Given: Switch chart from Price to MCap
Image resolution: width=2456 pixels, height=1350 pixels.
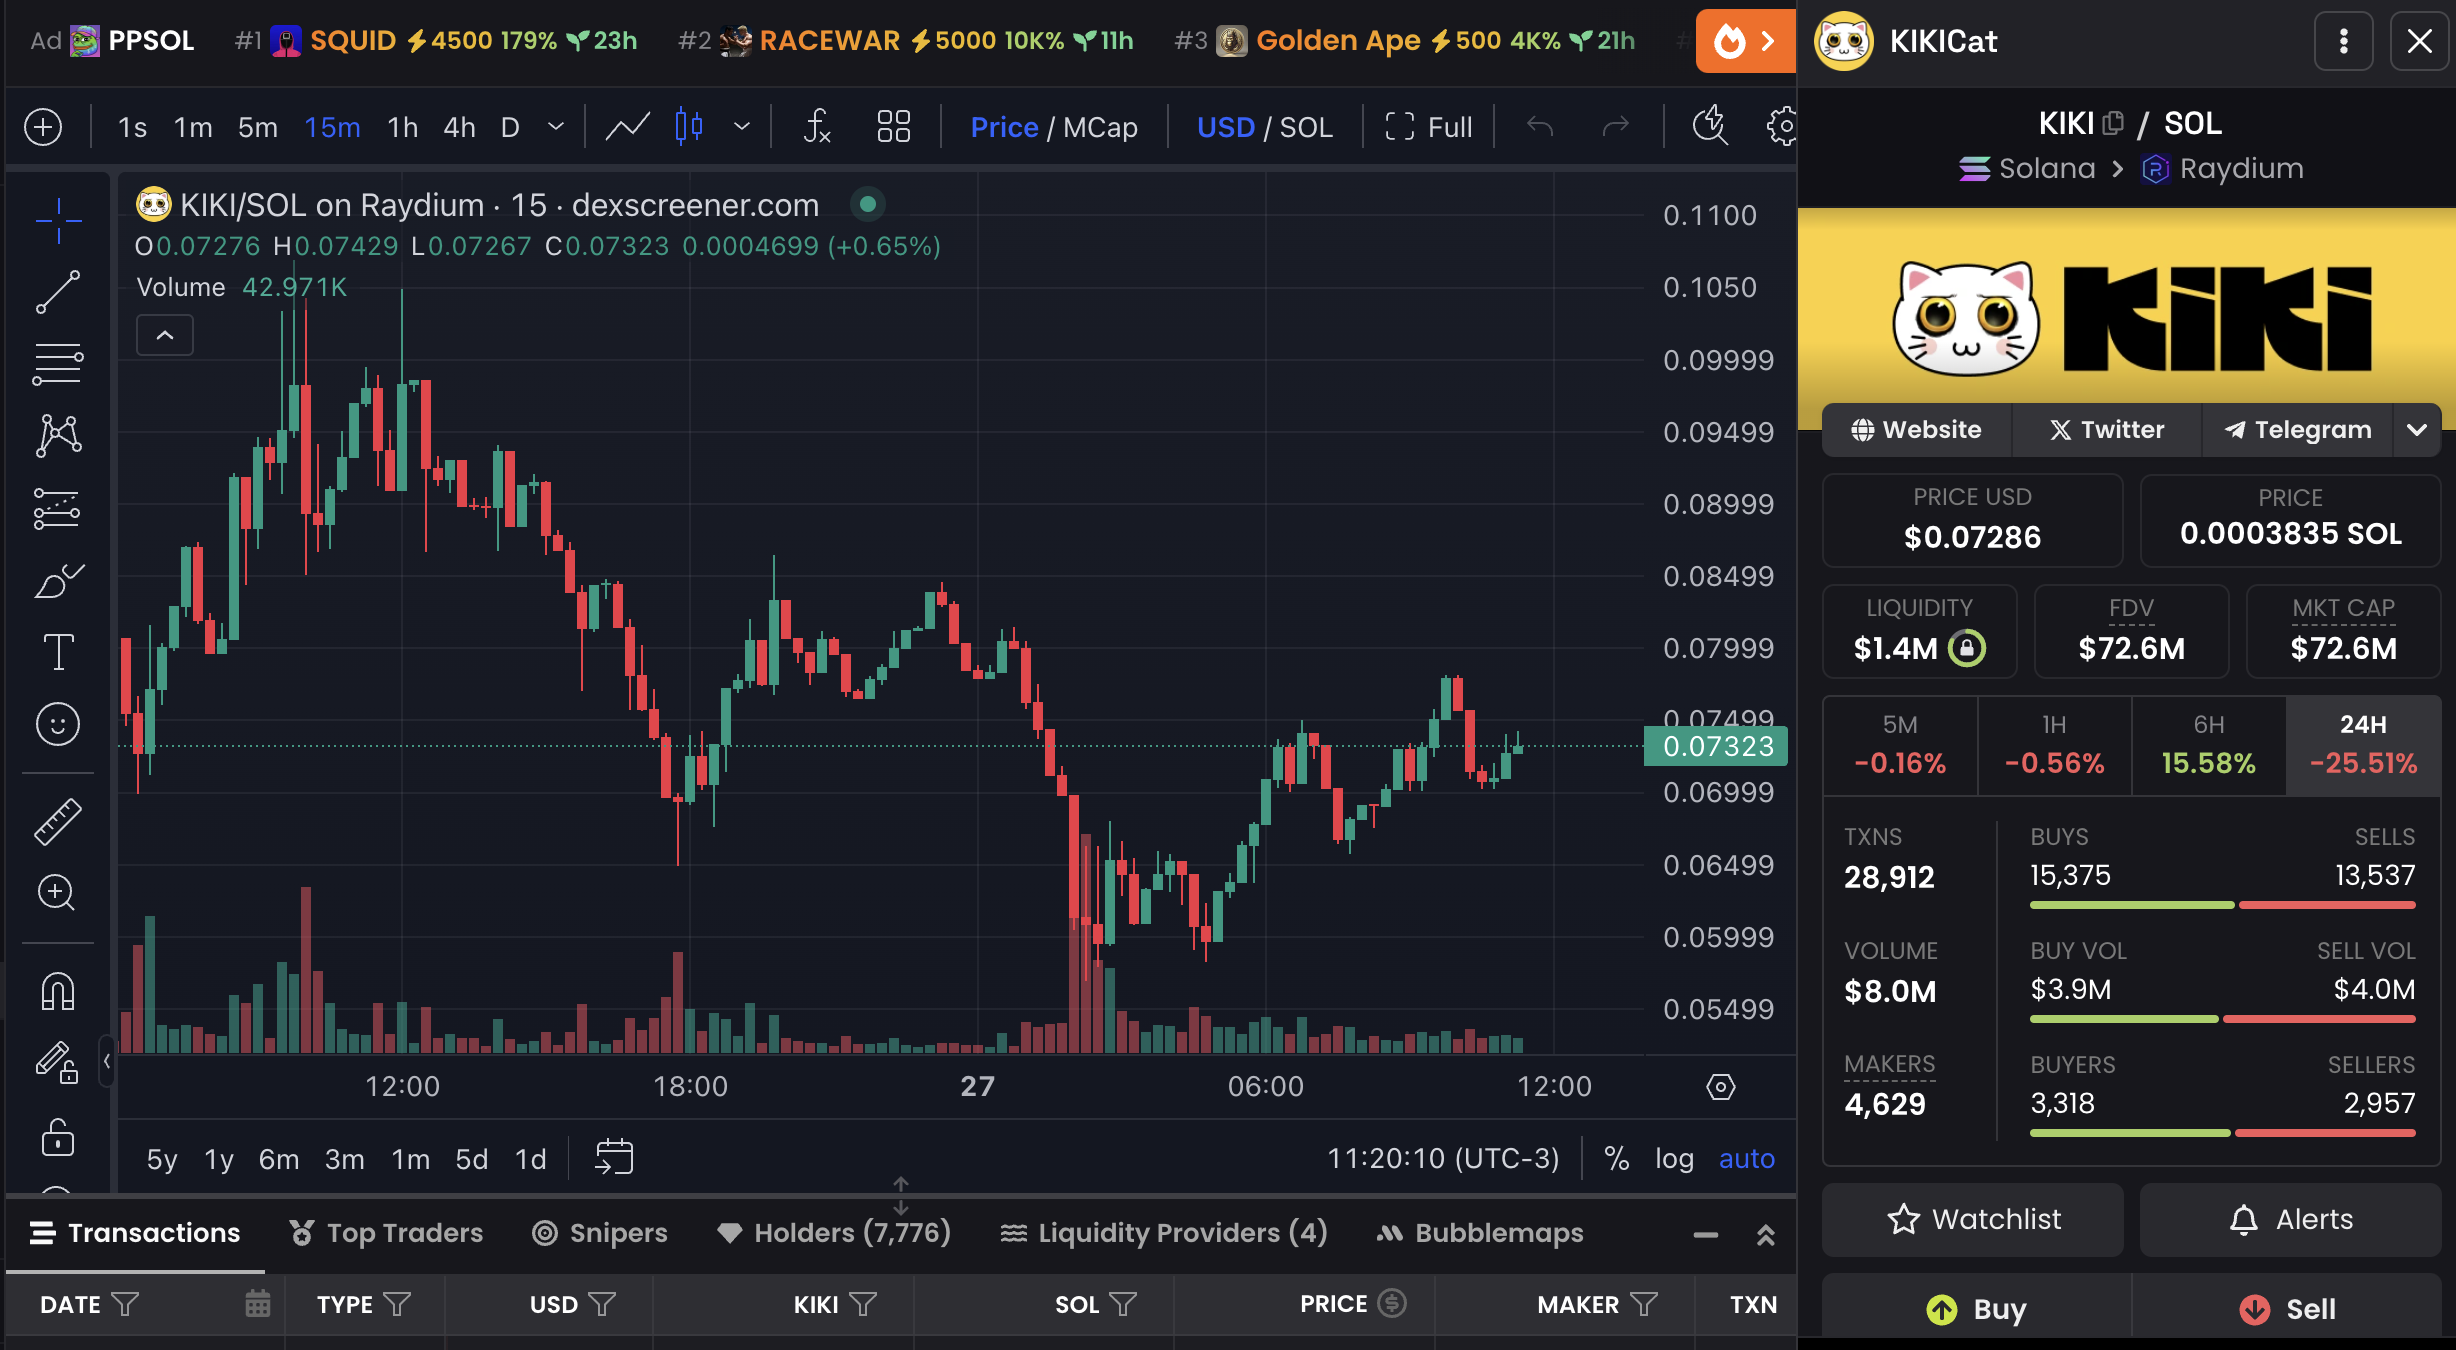Looking at the screenshot, I should (x=1100, y=127).
